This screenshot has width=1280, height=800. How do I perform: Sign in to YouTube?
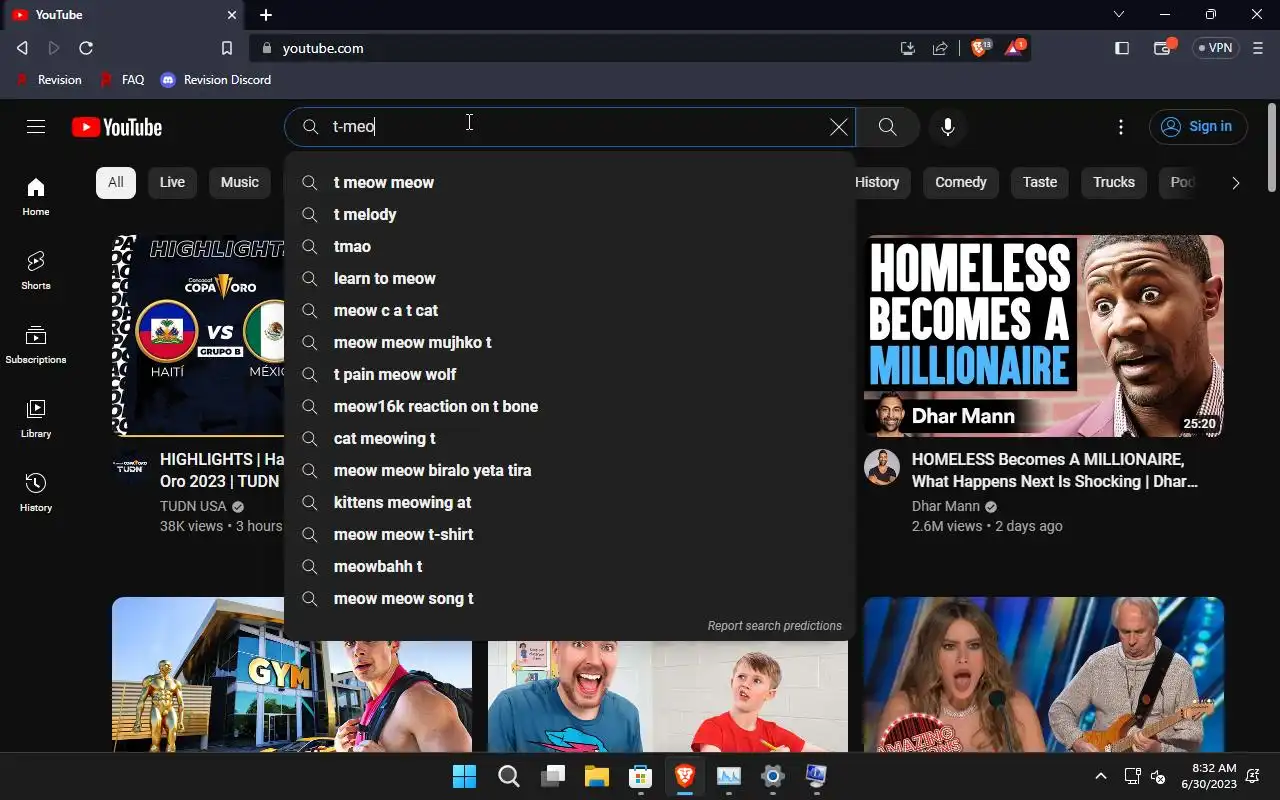[x=1198, y=127]
